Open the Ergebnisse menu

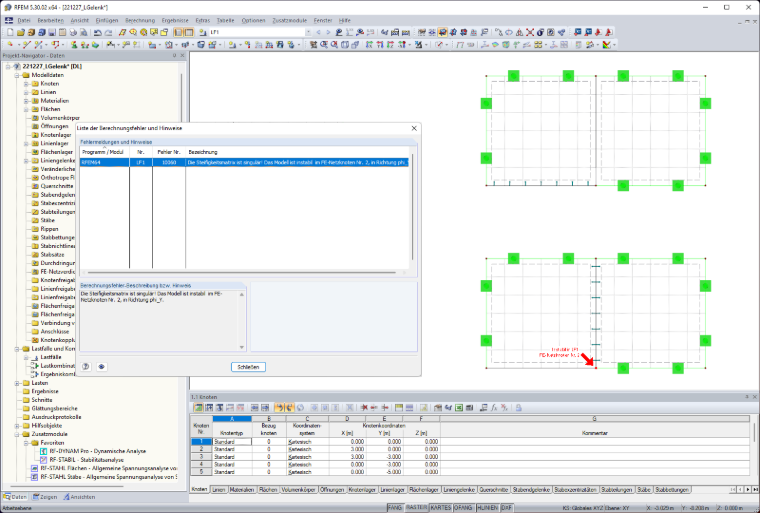coord(175,20)
